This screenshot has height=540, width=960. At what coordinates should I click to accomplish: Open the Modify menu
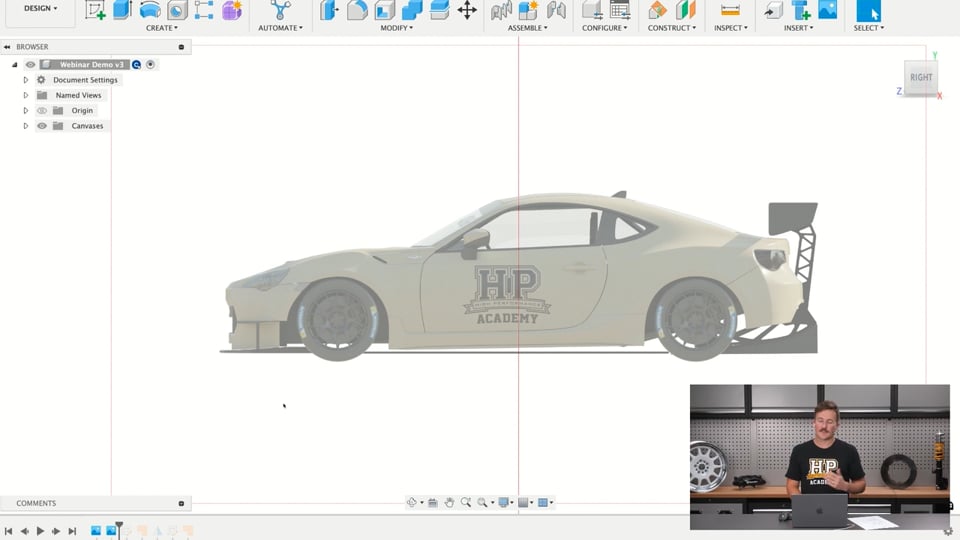point(397,28)
